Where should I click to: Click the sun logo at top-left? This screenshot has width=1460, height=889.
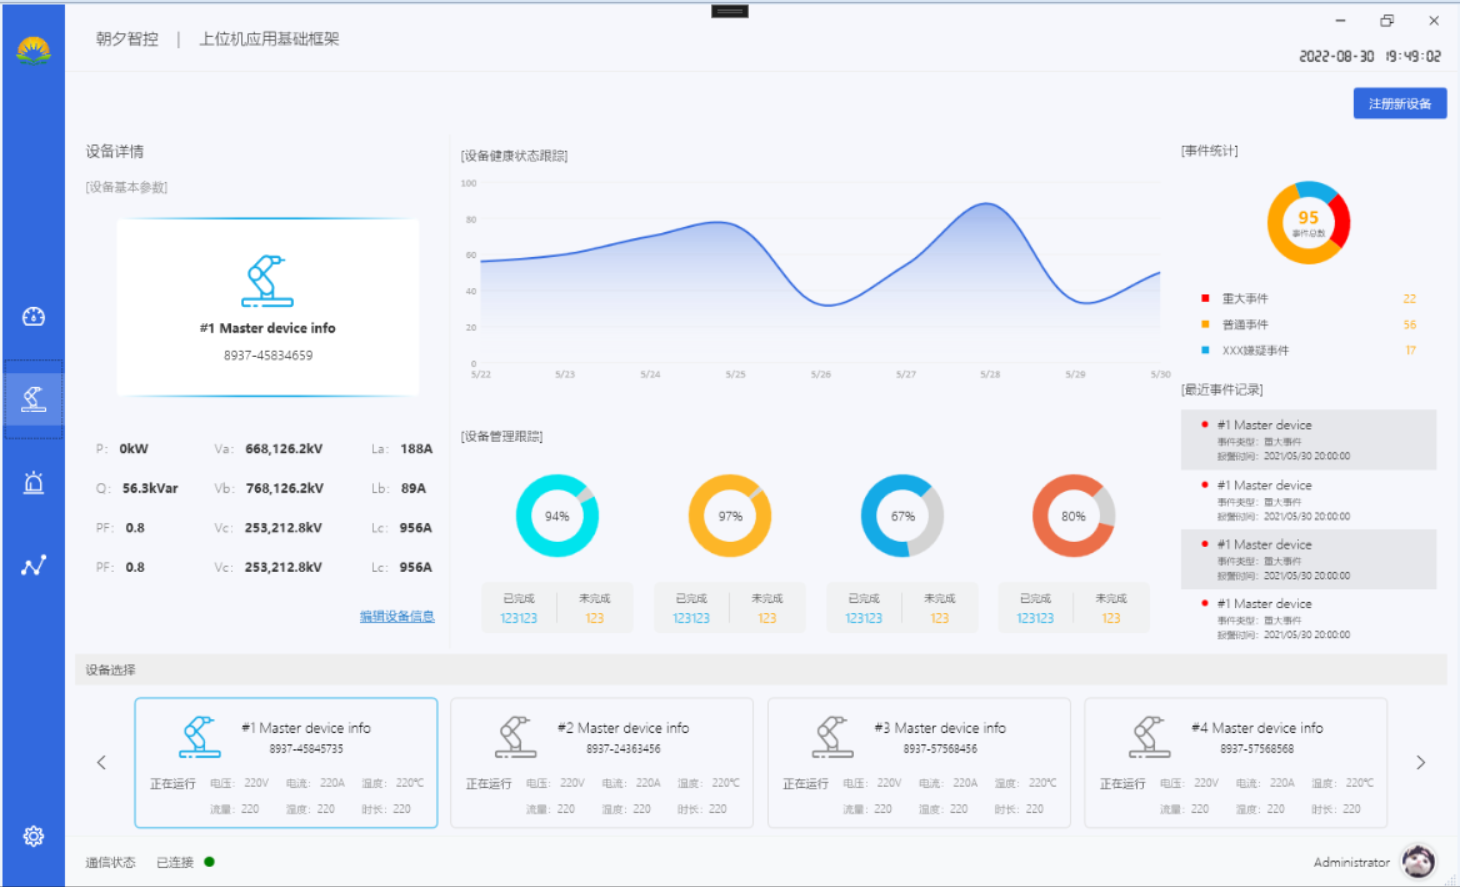(33, 49)
